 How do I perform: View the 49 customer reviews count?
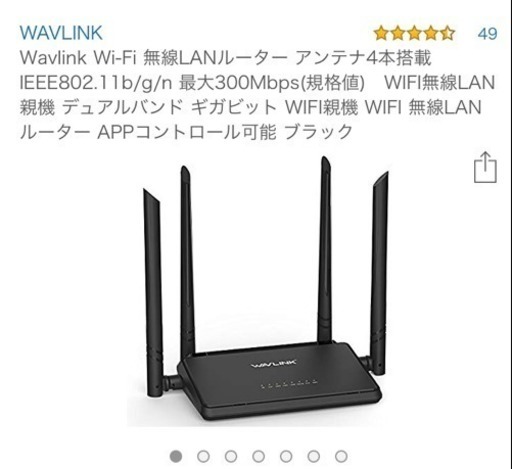coord(487,33)
